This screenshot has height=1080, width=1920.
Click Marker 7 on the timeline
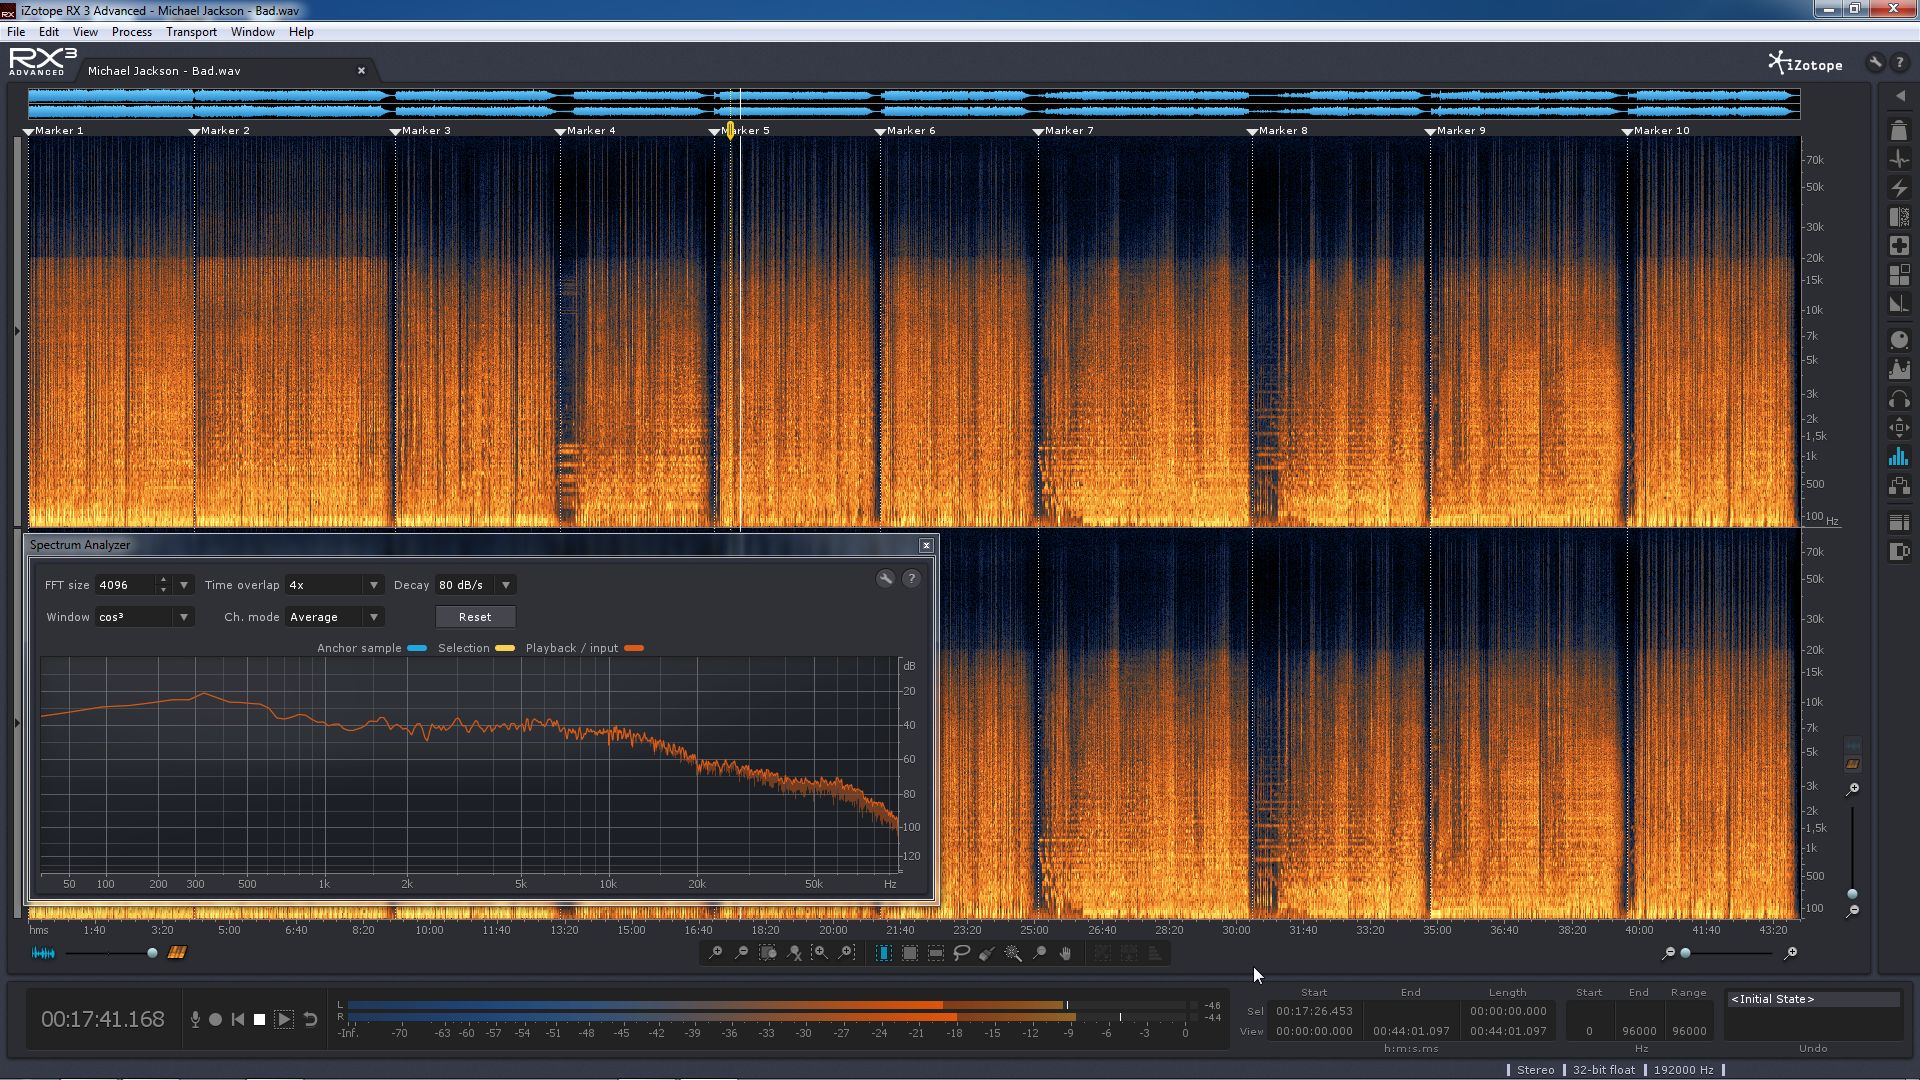[1067, 131]
